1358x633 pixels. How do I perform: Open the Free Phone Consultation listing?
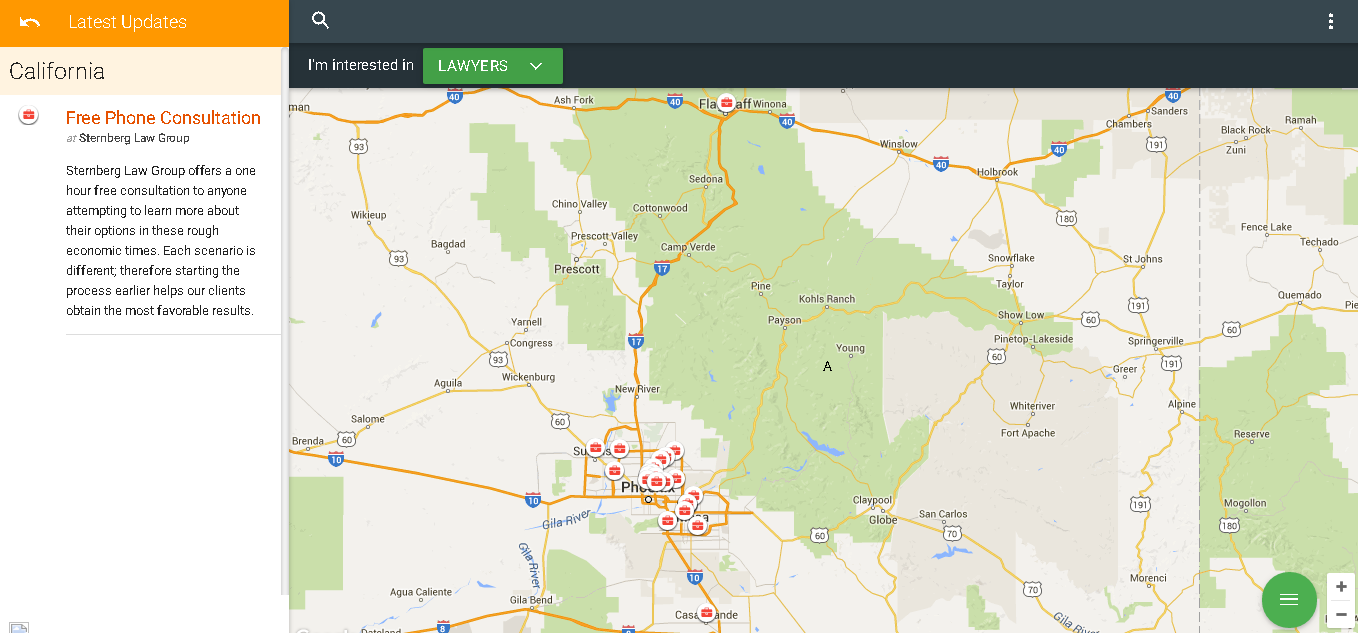tap(163, 118)
